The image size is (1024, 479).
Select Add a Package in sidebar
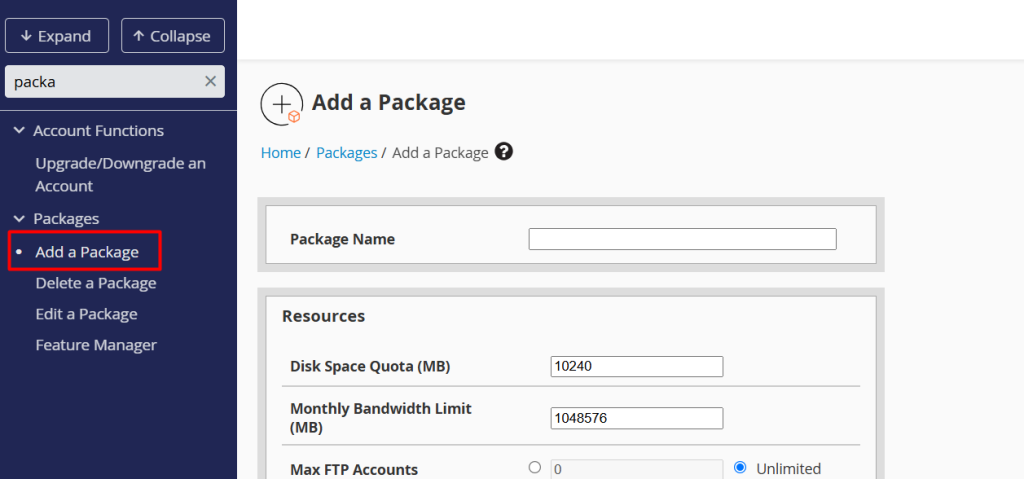pyautogui.click(x=87, y=252)
